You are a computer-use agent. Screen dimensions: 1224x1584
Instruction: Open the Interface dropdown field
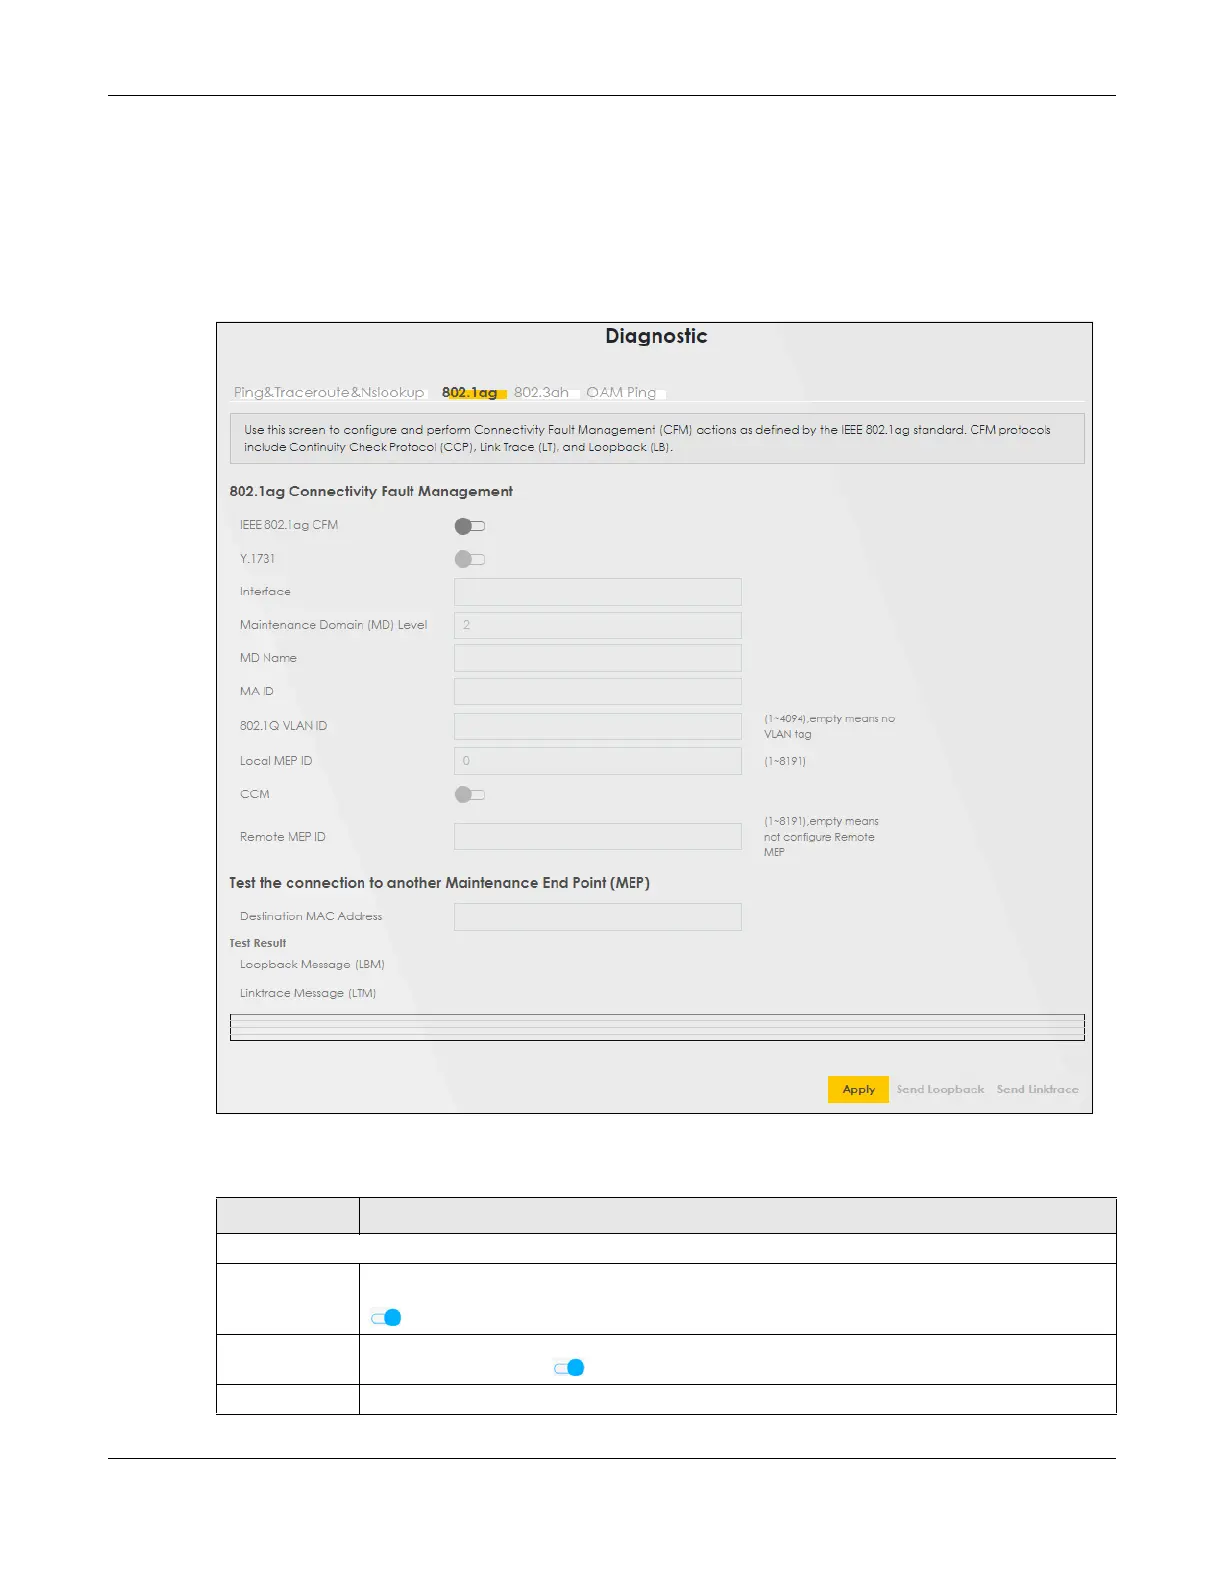[598, 592]
